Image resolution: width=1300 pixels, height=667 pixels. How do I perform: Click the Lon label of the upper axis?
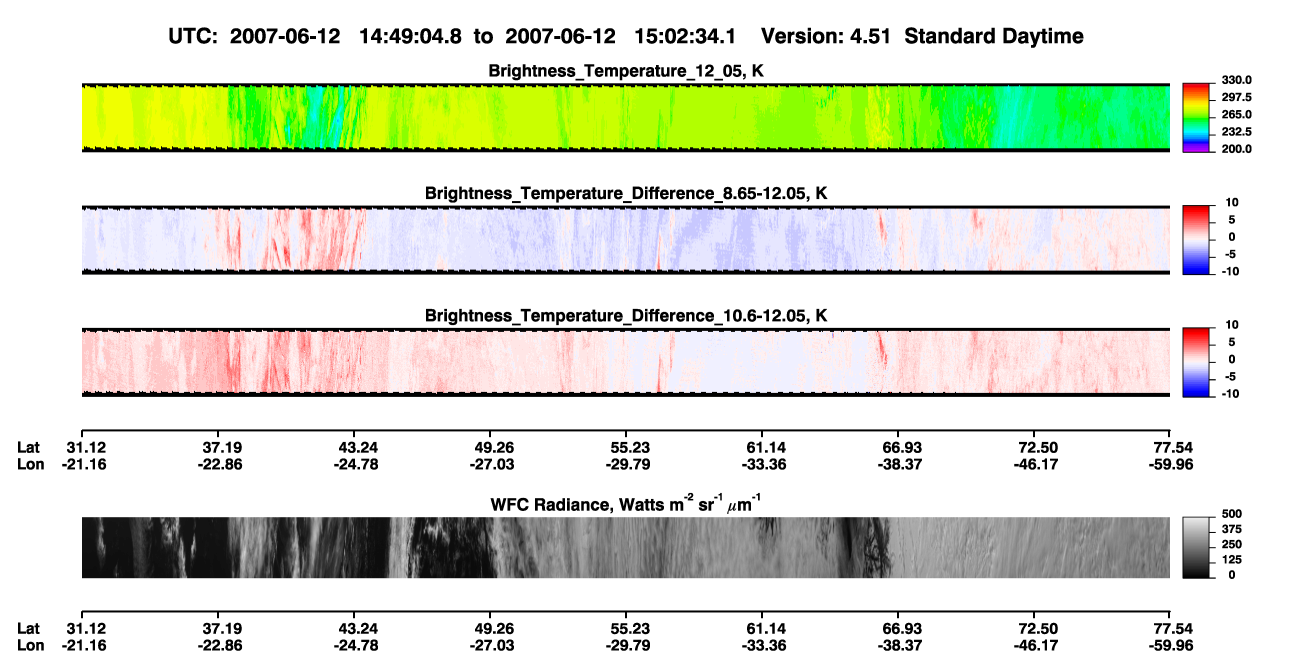click(x=30, y=464)
